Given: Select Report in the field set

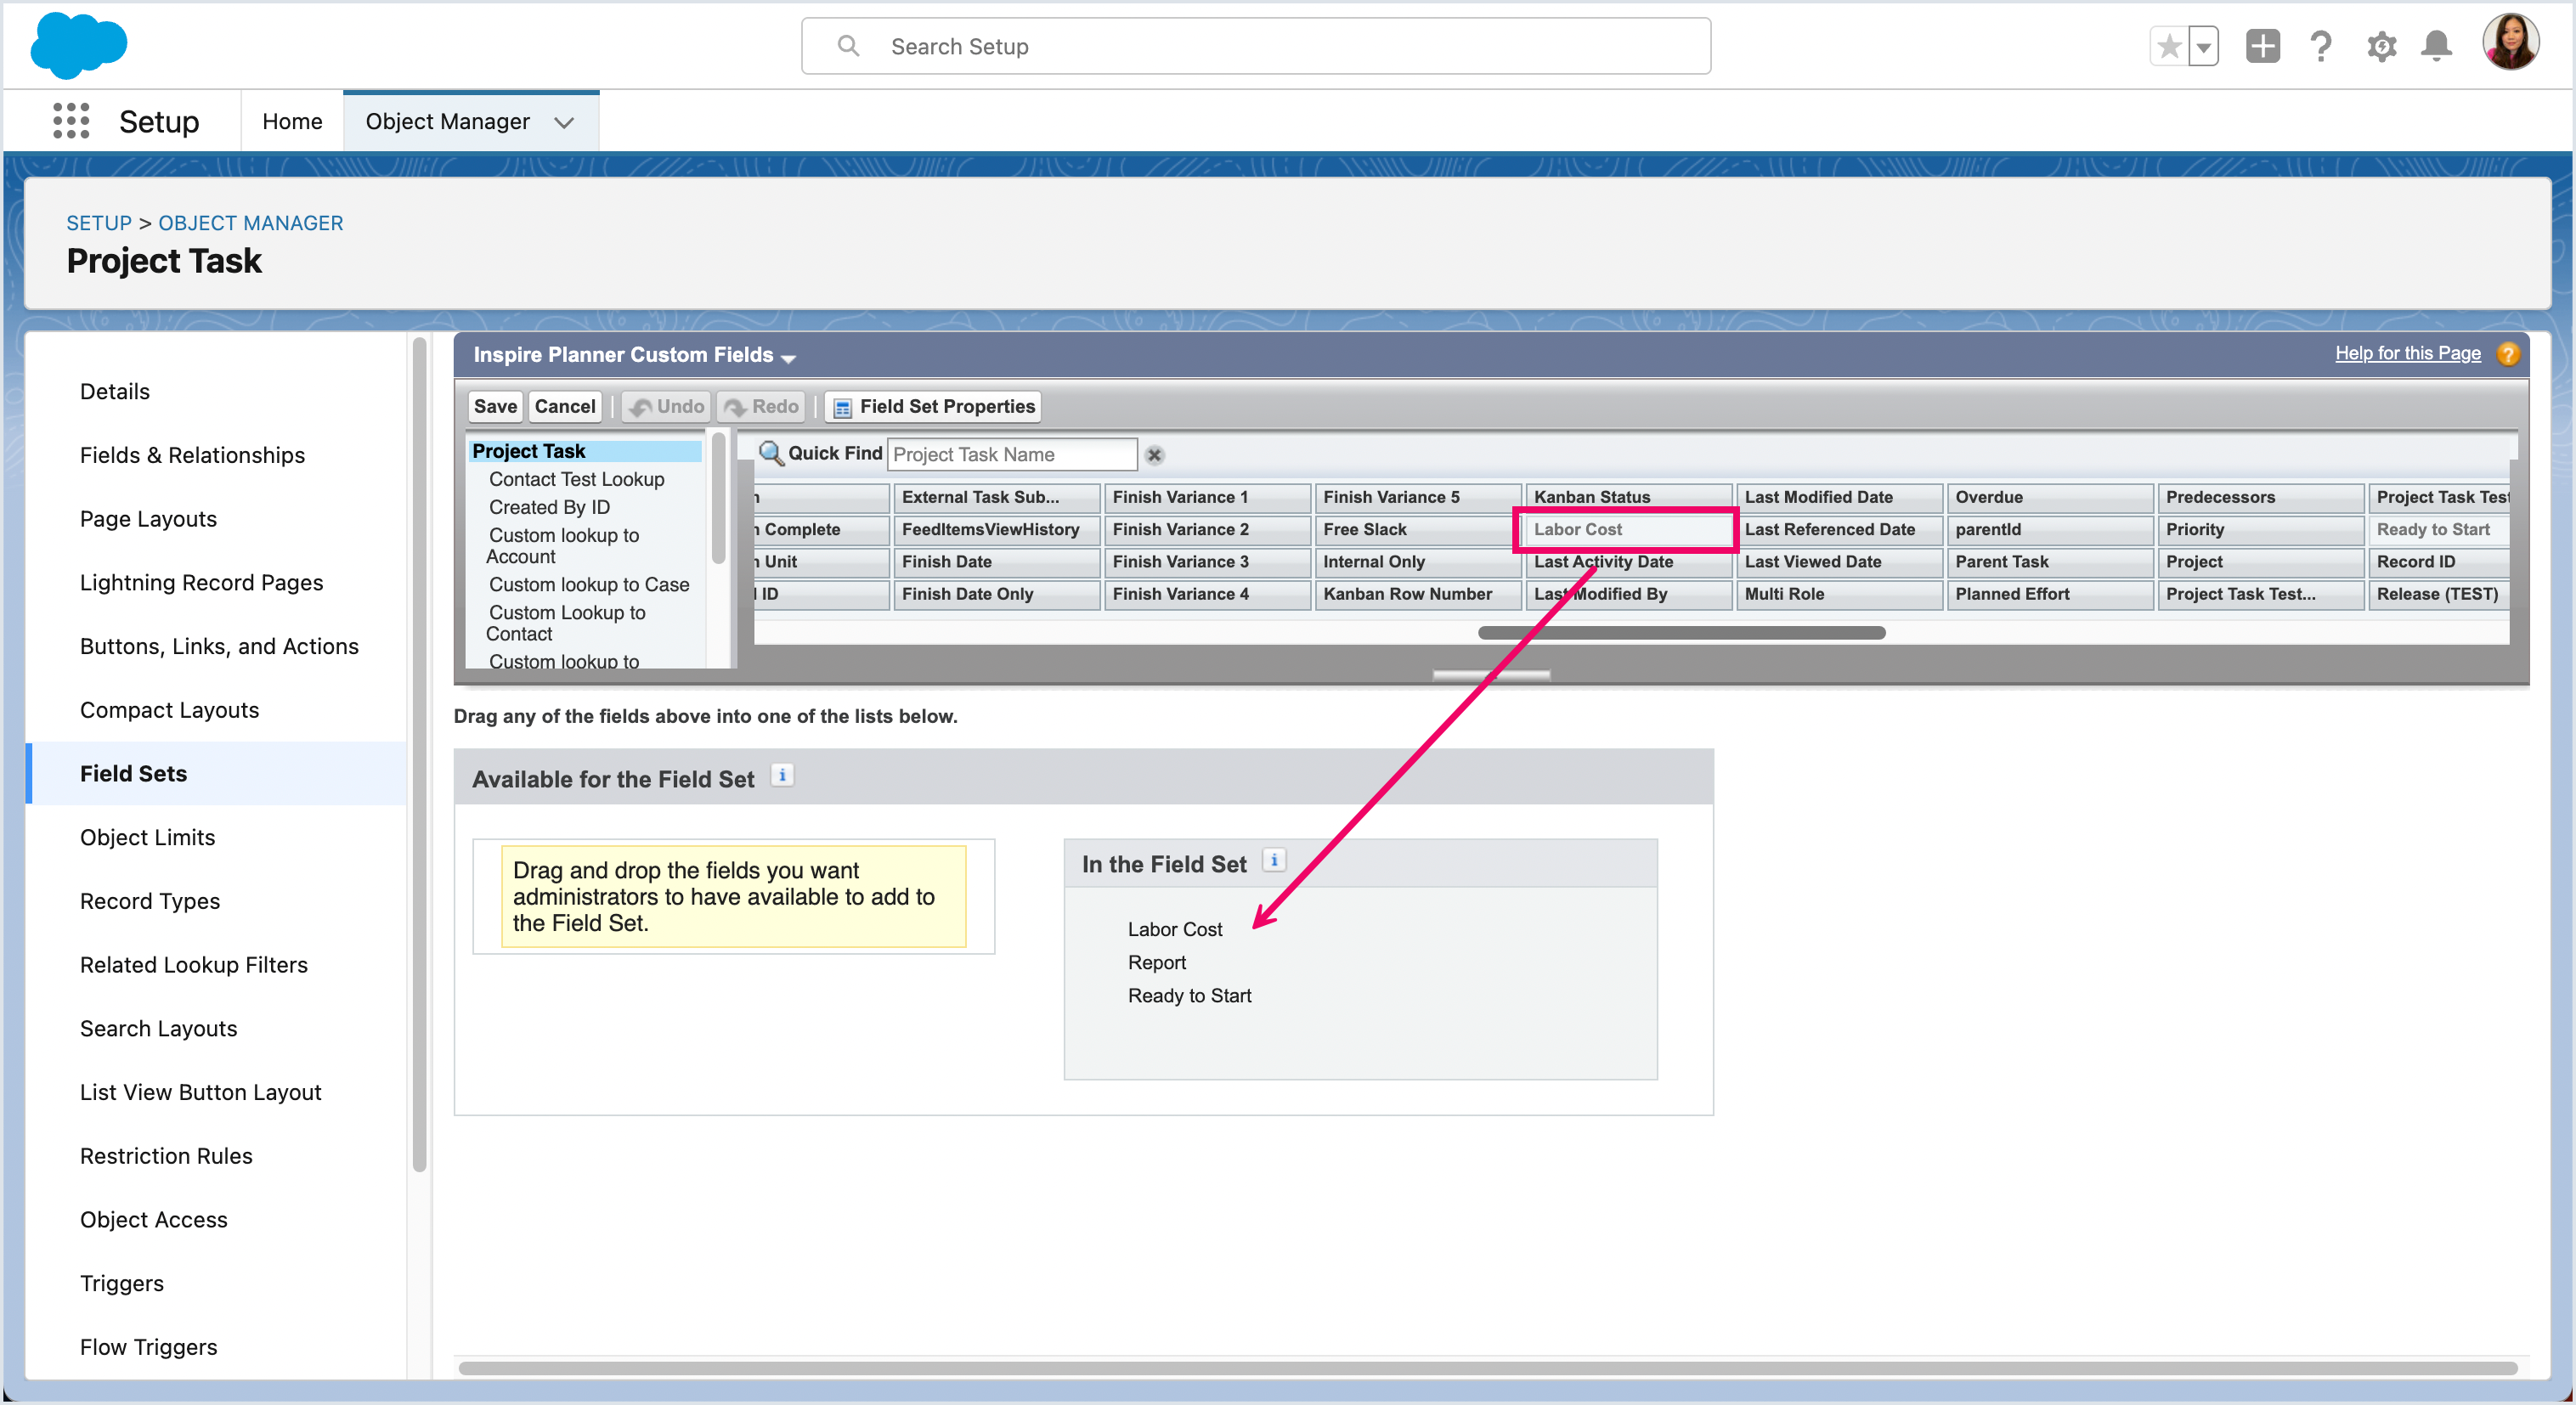Looking at the screenshot, I should tap(1156, 962).
